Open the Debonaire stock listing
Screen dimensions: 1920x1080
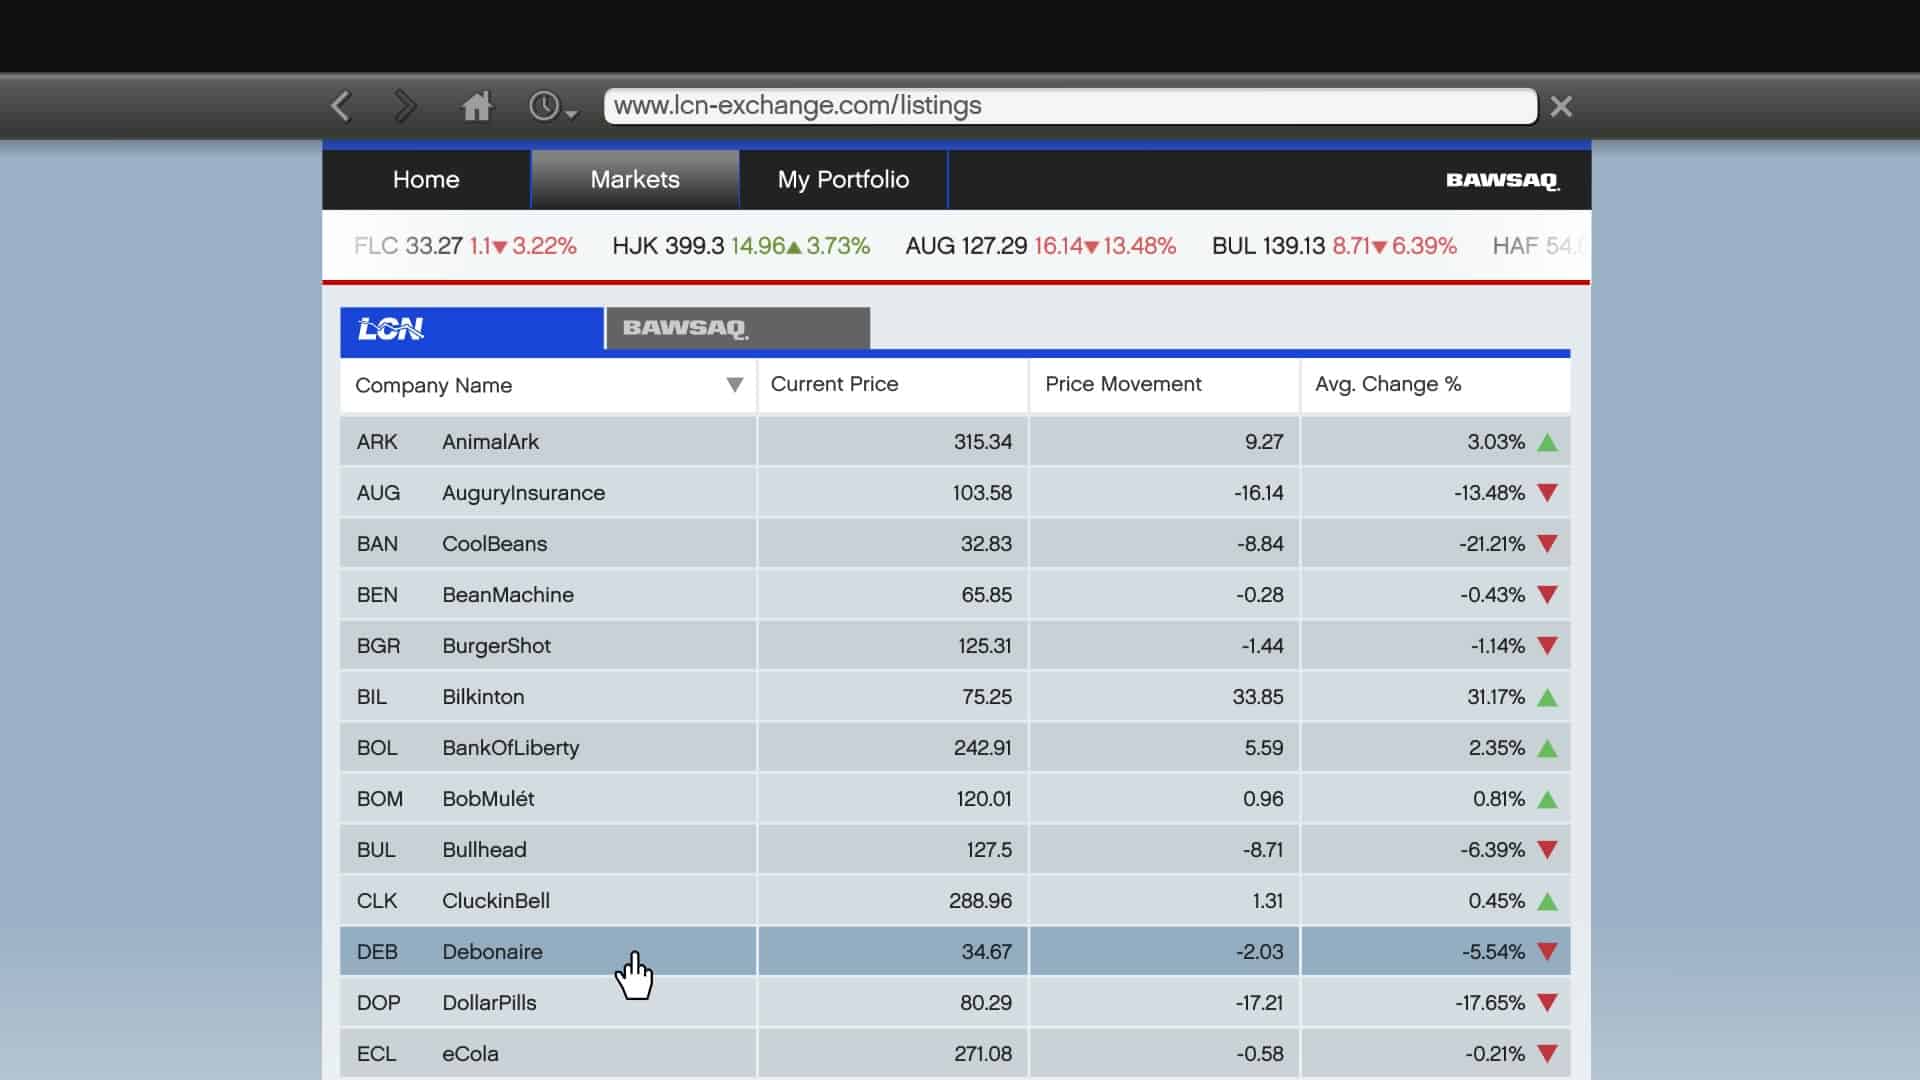[x=492, y=952]
